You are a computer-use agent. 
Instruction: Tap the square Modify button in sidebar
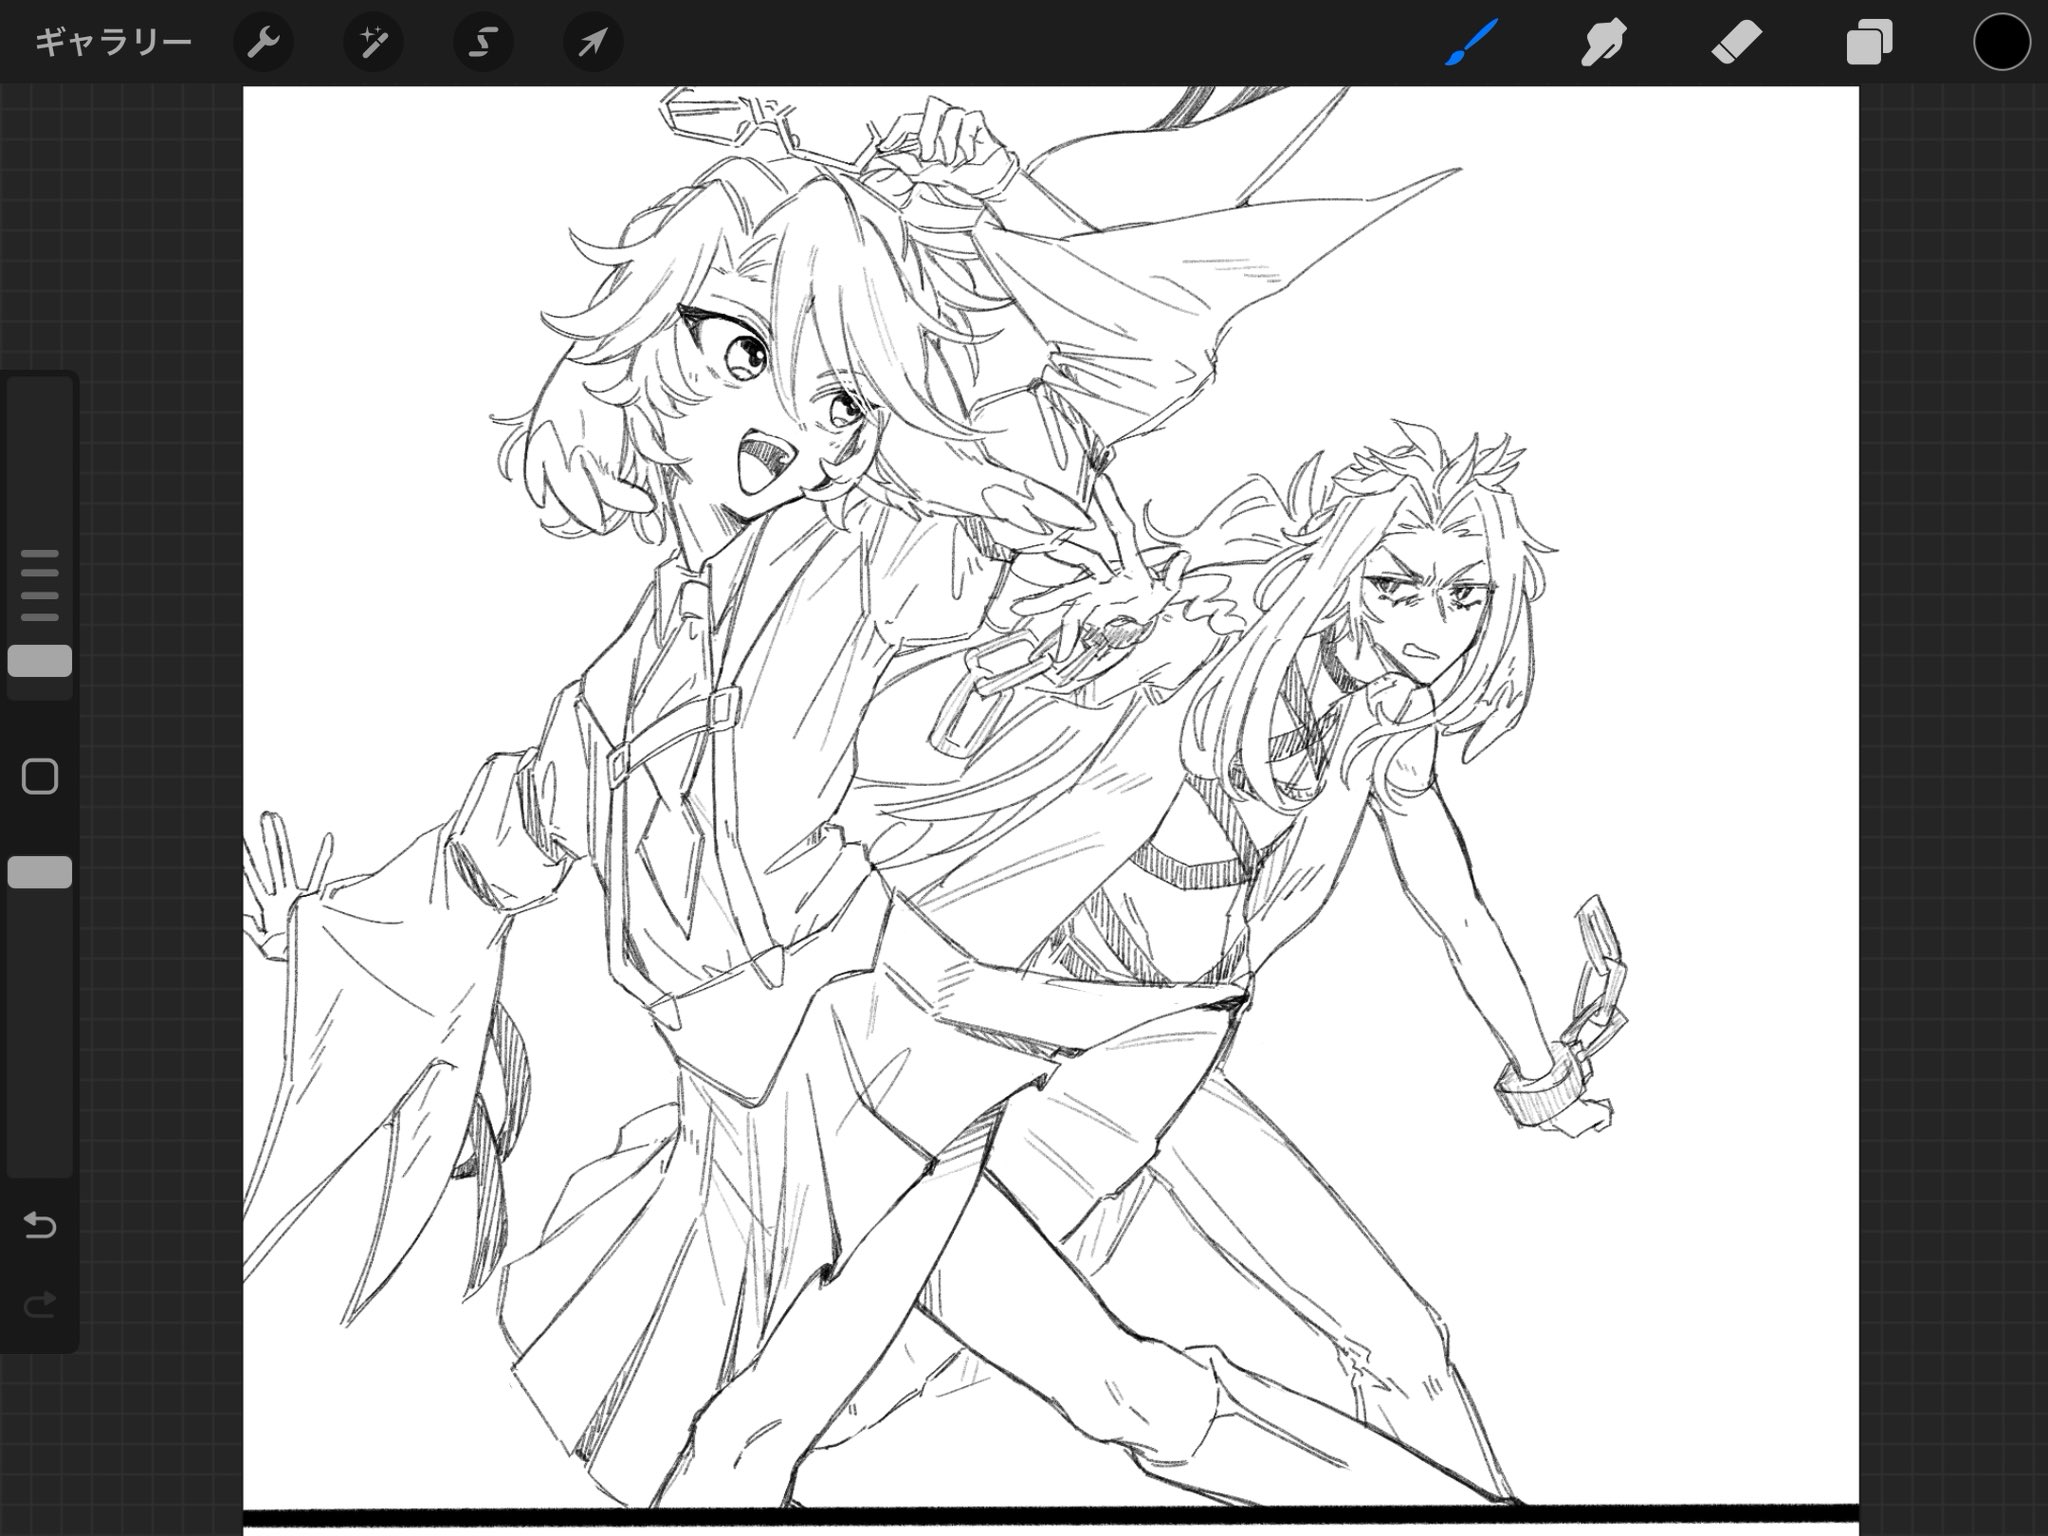[40, 776]
